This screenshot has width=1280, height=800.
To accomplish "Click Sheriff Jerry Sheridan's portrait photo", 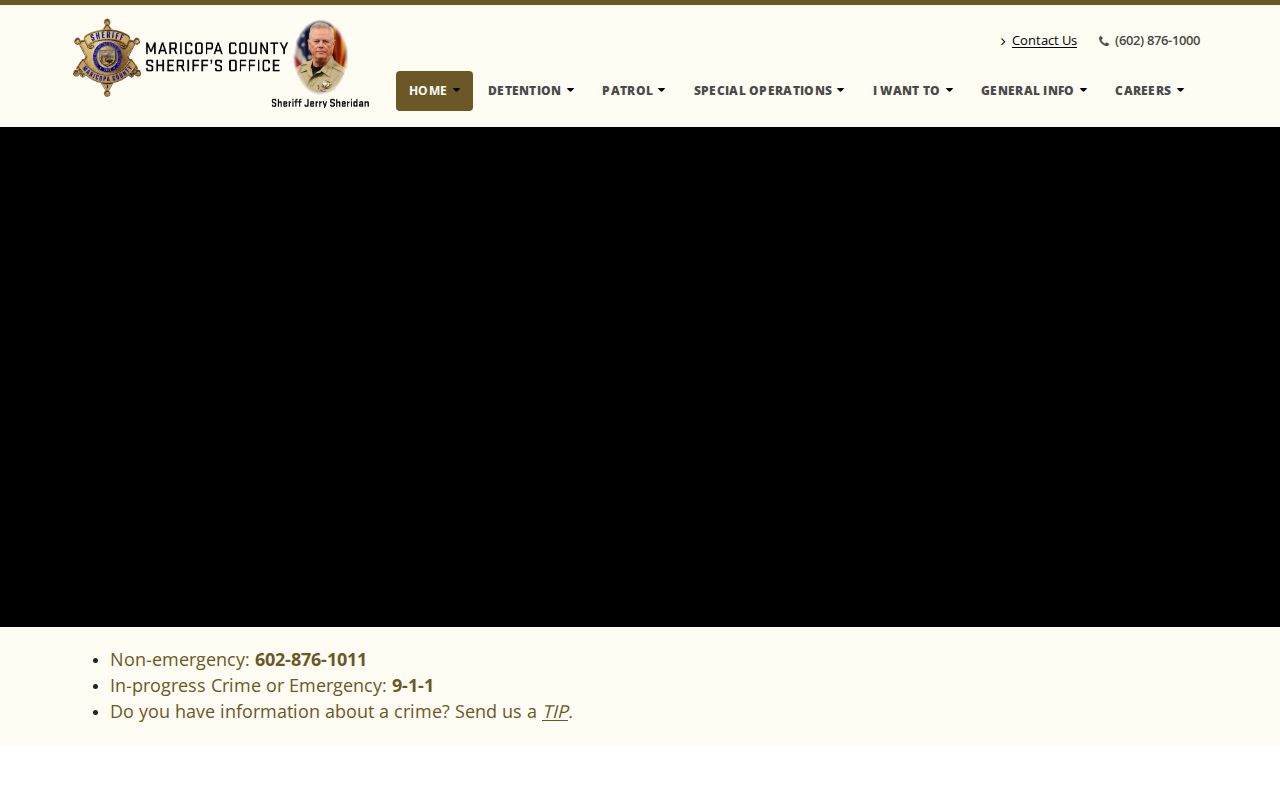I will (x=320, y=57).
